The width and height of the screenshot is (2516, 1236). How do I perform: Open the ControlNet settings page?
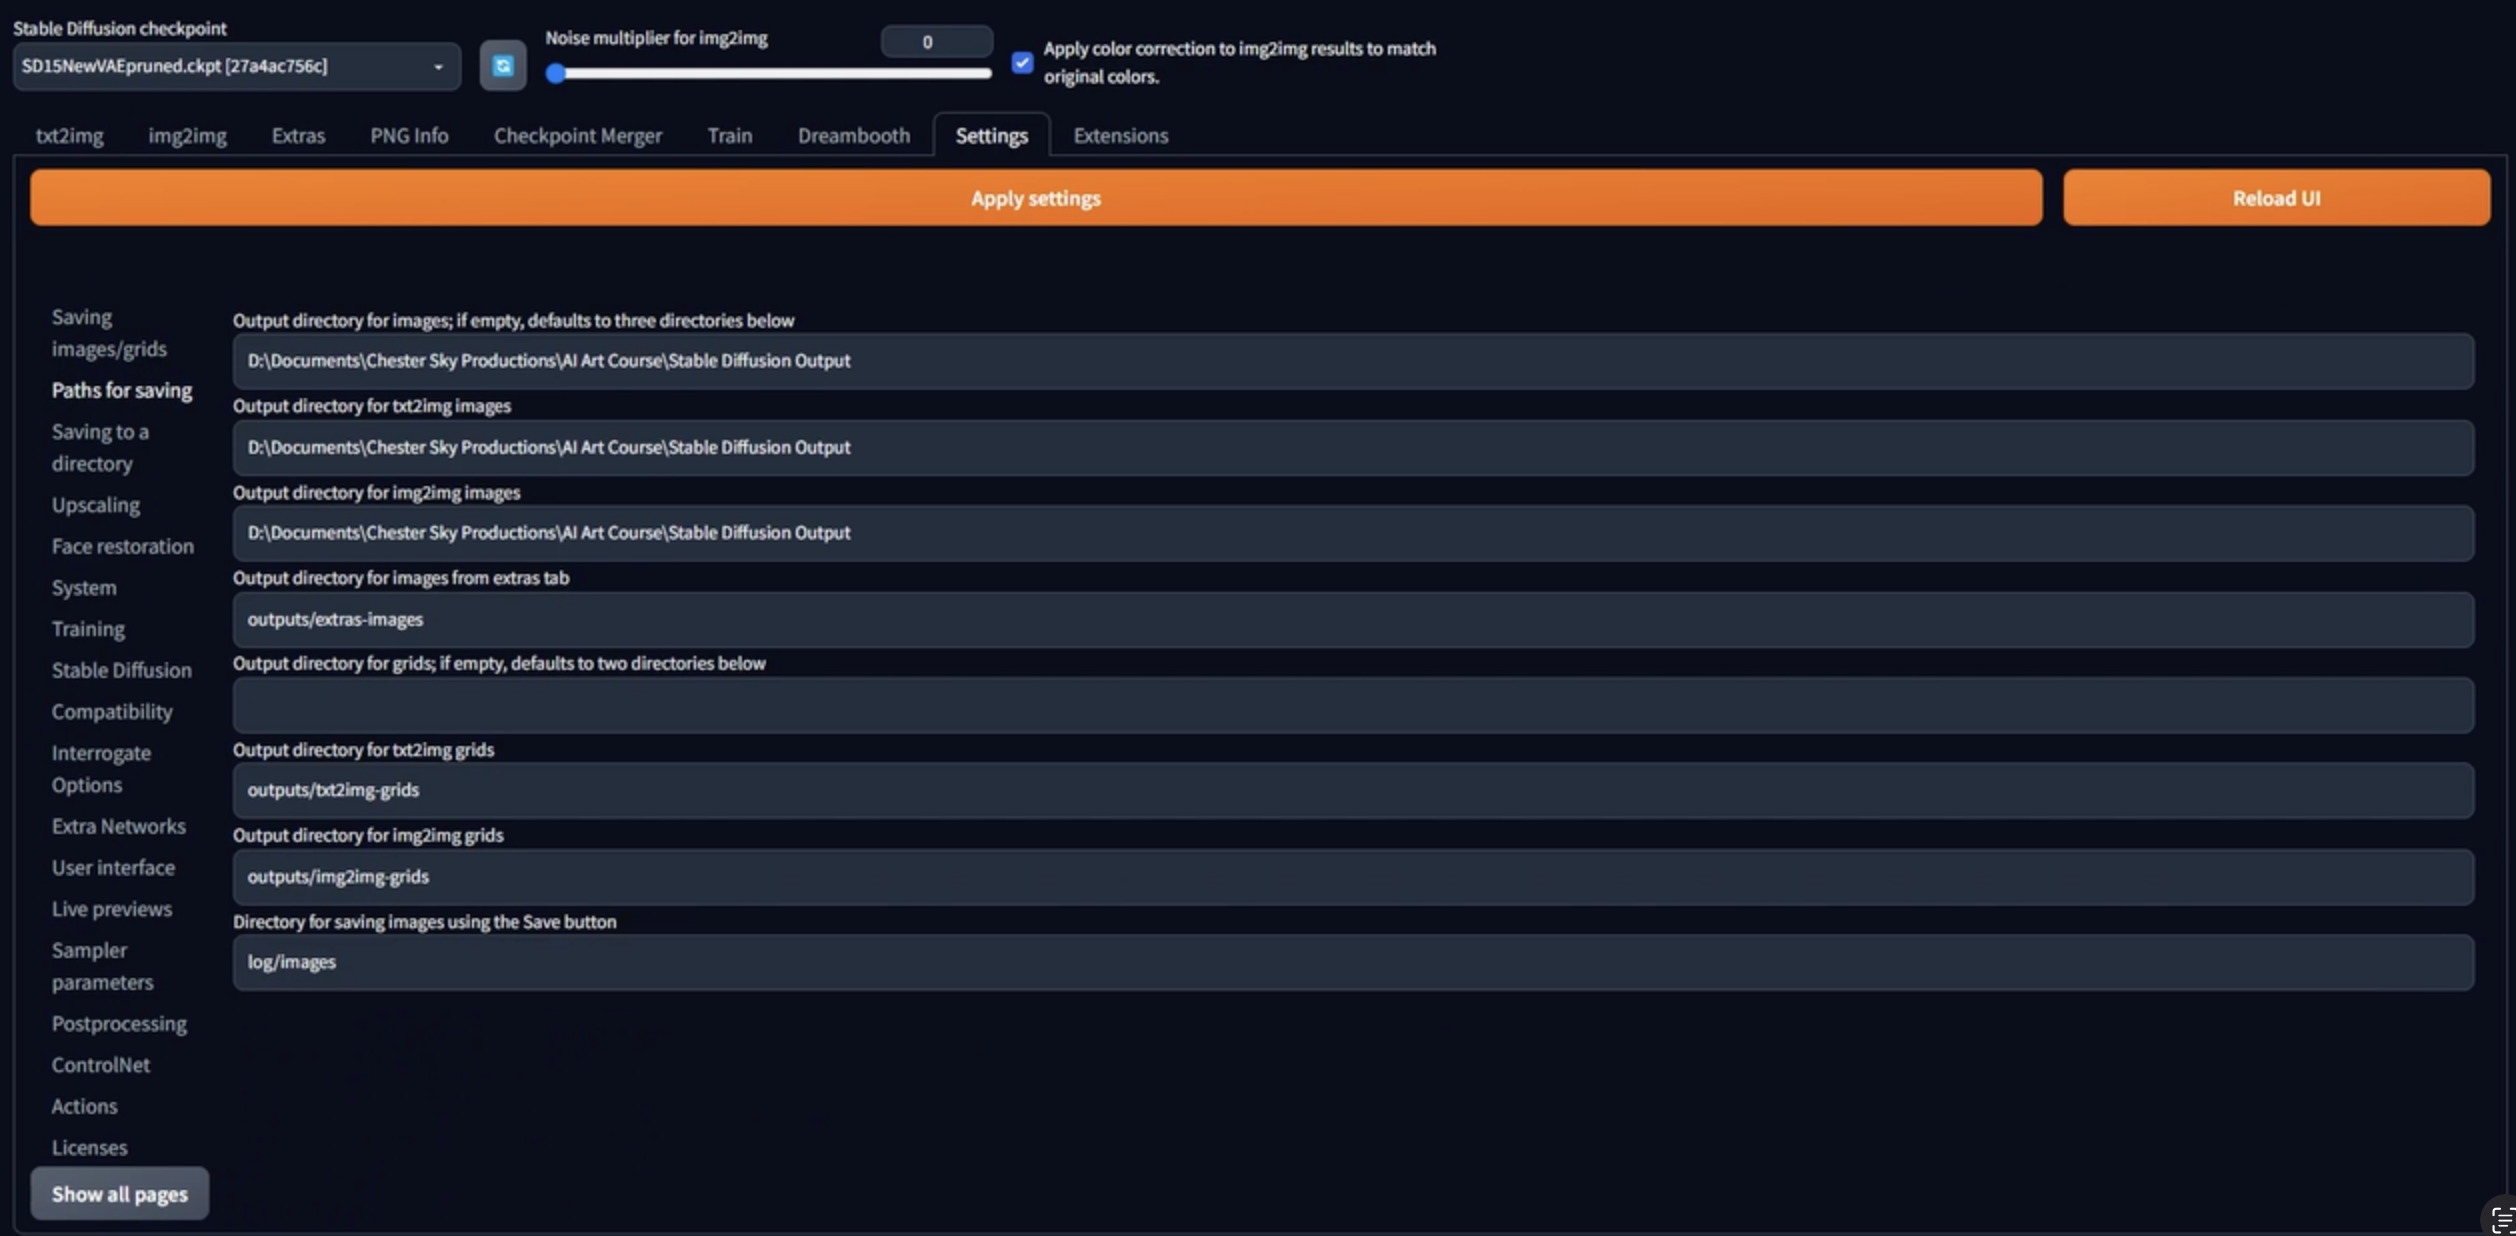click(101, 1065)
